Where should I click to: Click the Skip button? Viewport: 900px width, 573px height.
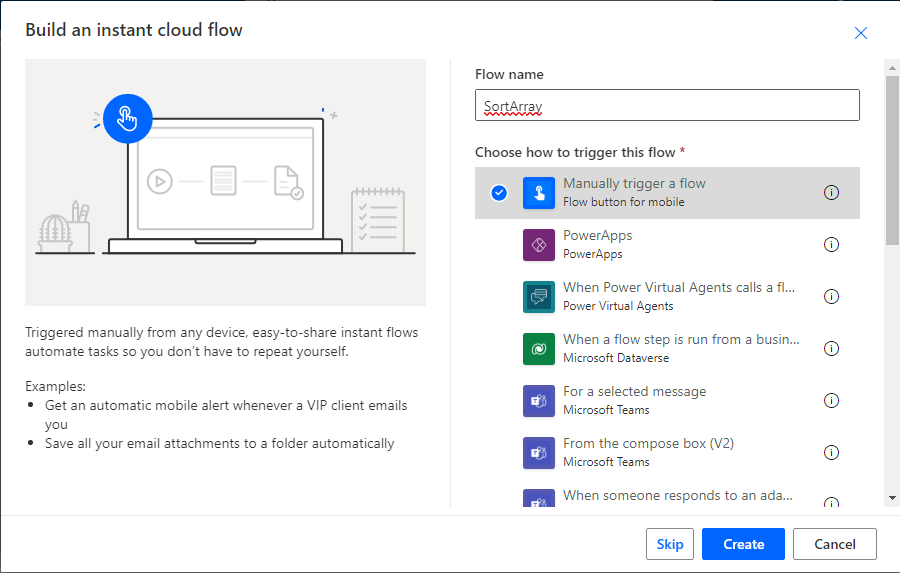pos(670,544)
